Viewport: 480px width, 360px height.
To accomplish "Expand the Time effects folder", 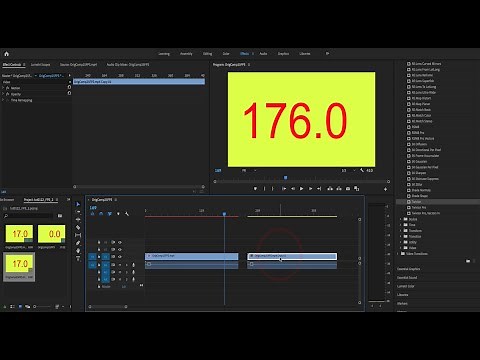I will click(401, 225).
